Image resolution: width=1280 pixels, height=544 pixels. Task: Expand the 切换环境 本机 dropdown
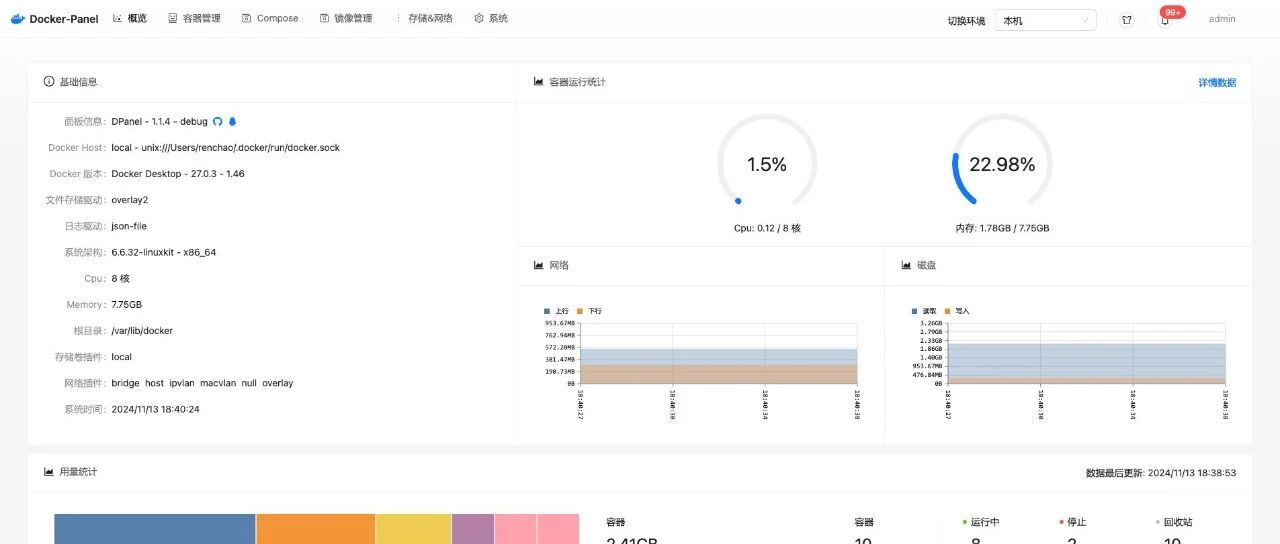click(1046, 20)
